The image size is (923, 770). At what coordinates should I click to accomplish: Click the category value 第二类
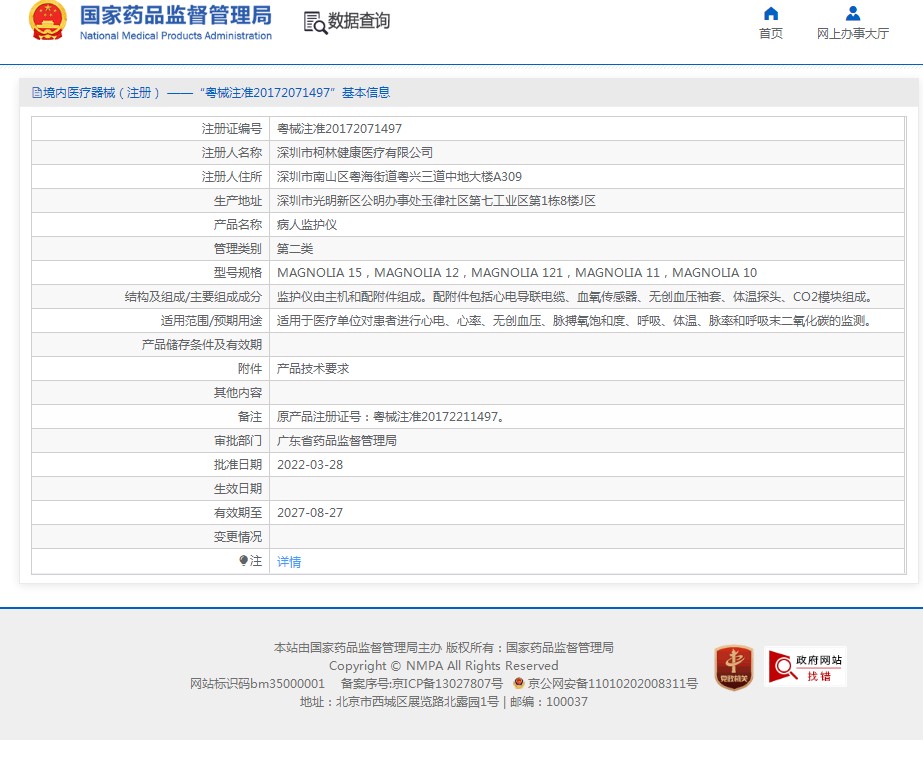[x=295, y=248]
